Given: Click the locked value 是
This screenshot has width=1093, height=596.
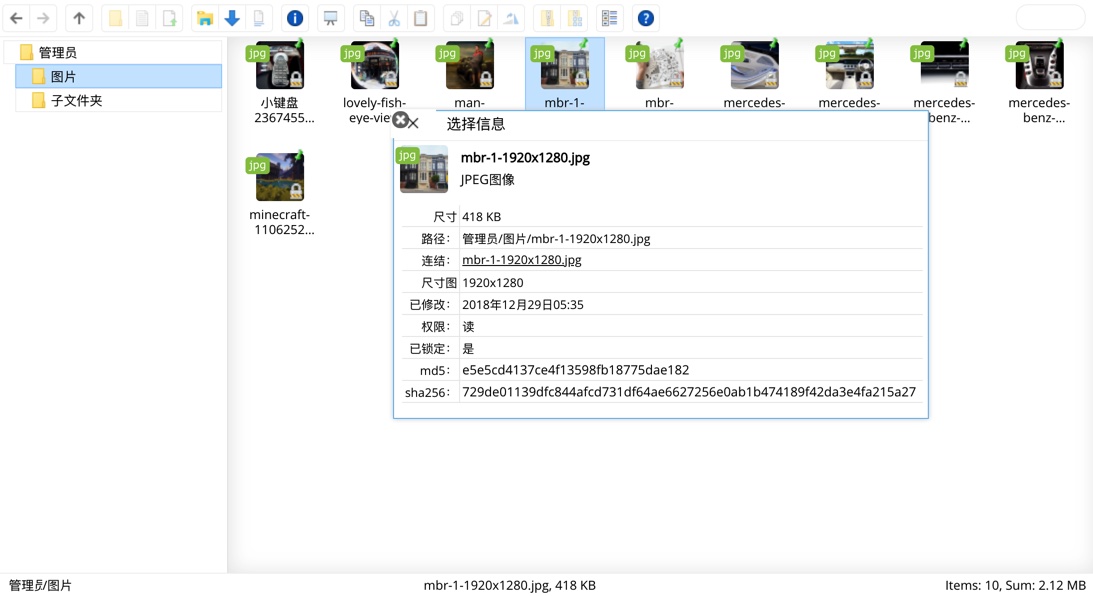Looking at the screenshot, I should (x=468, y=348).
